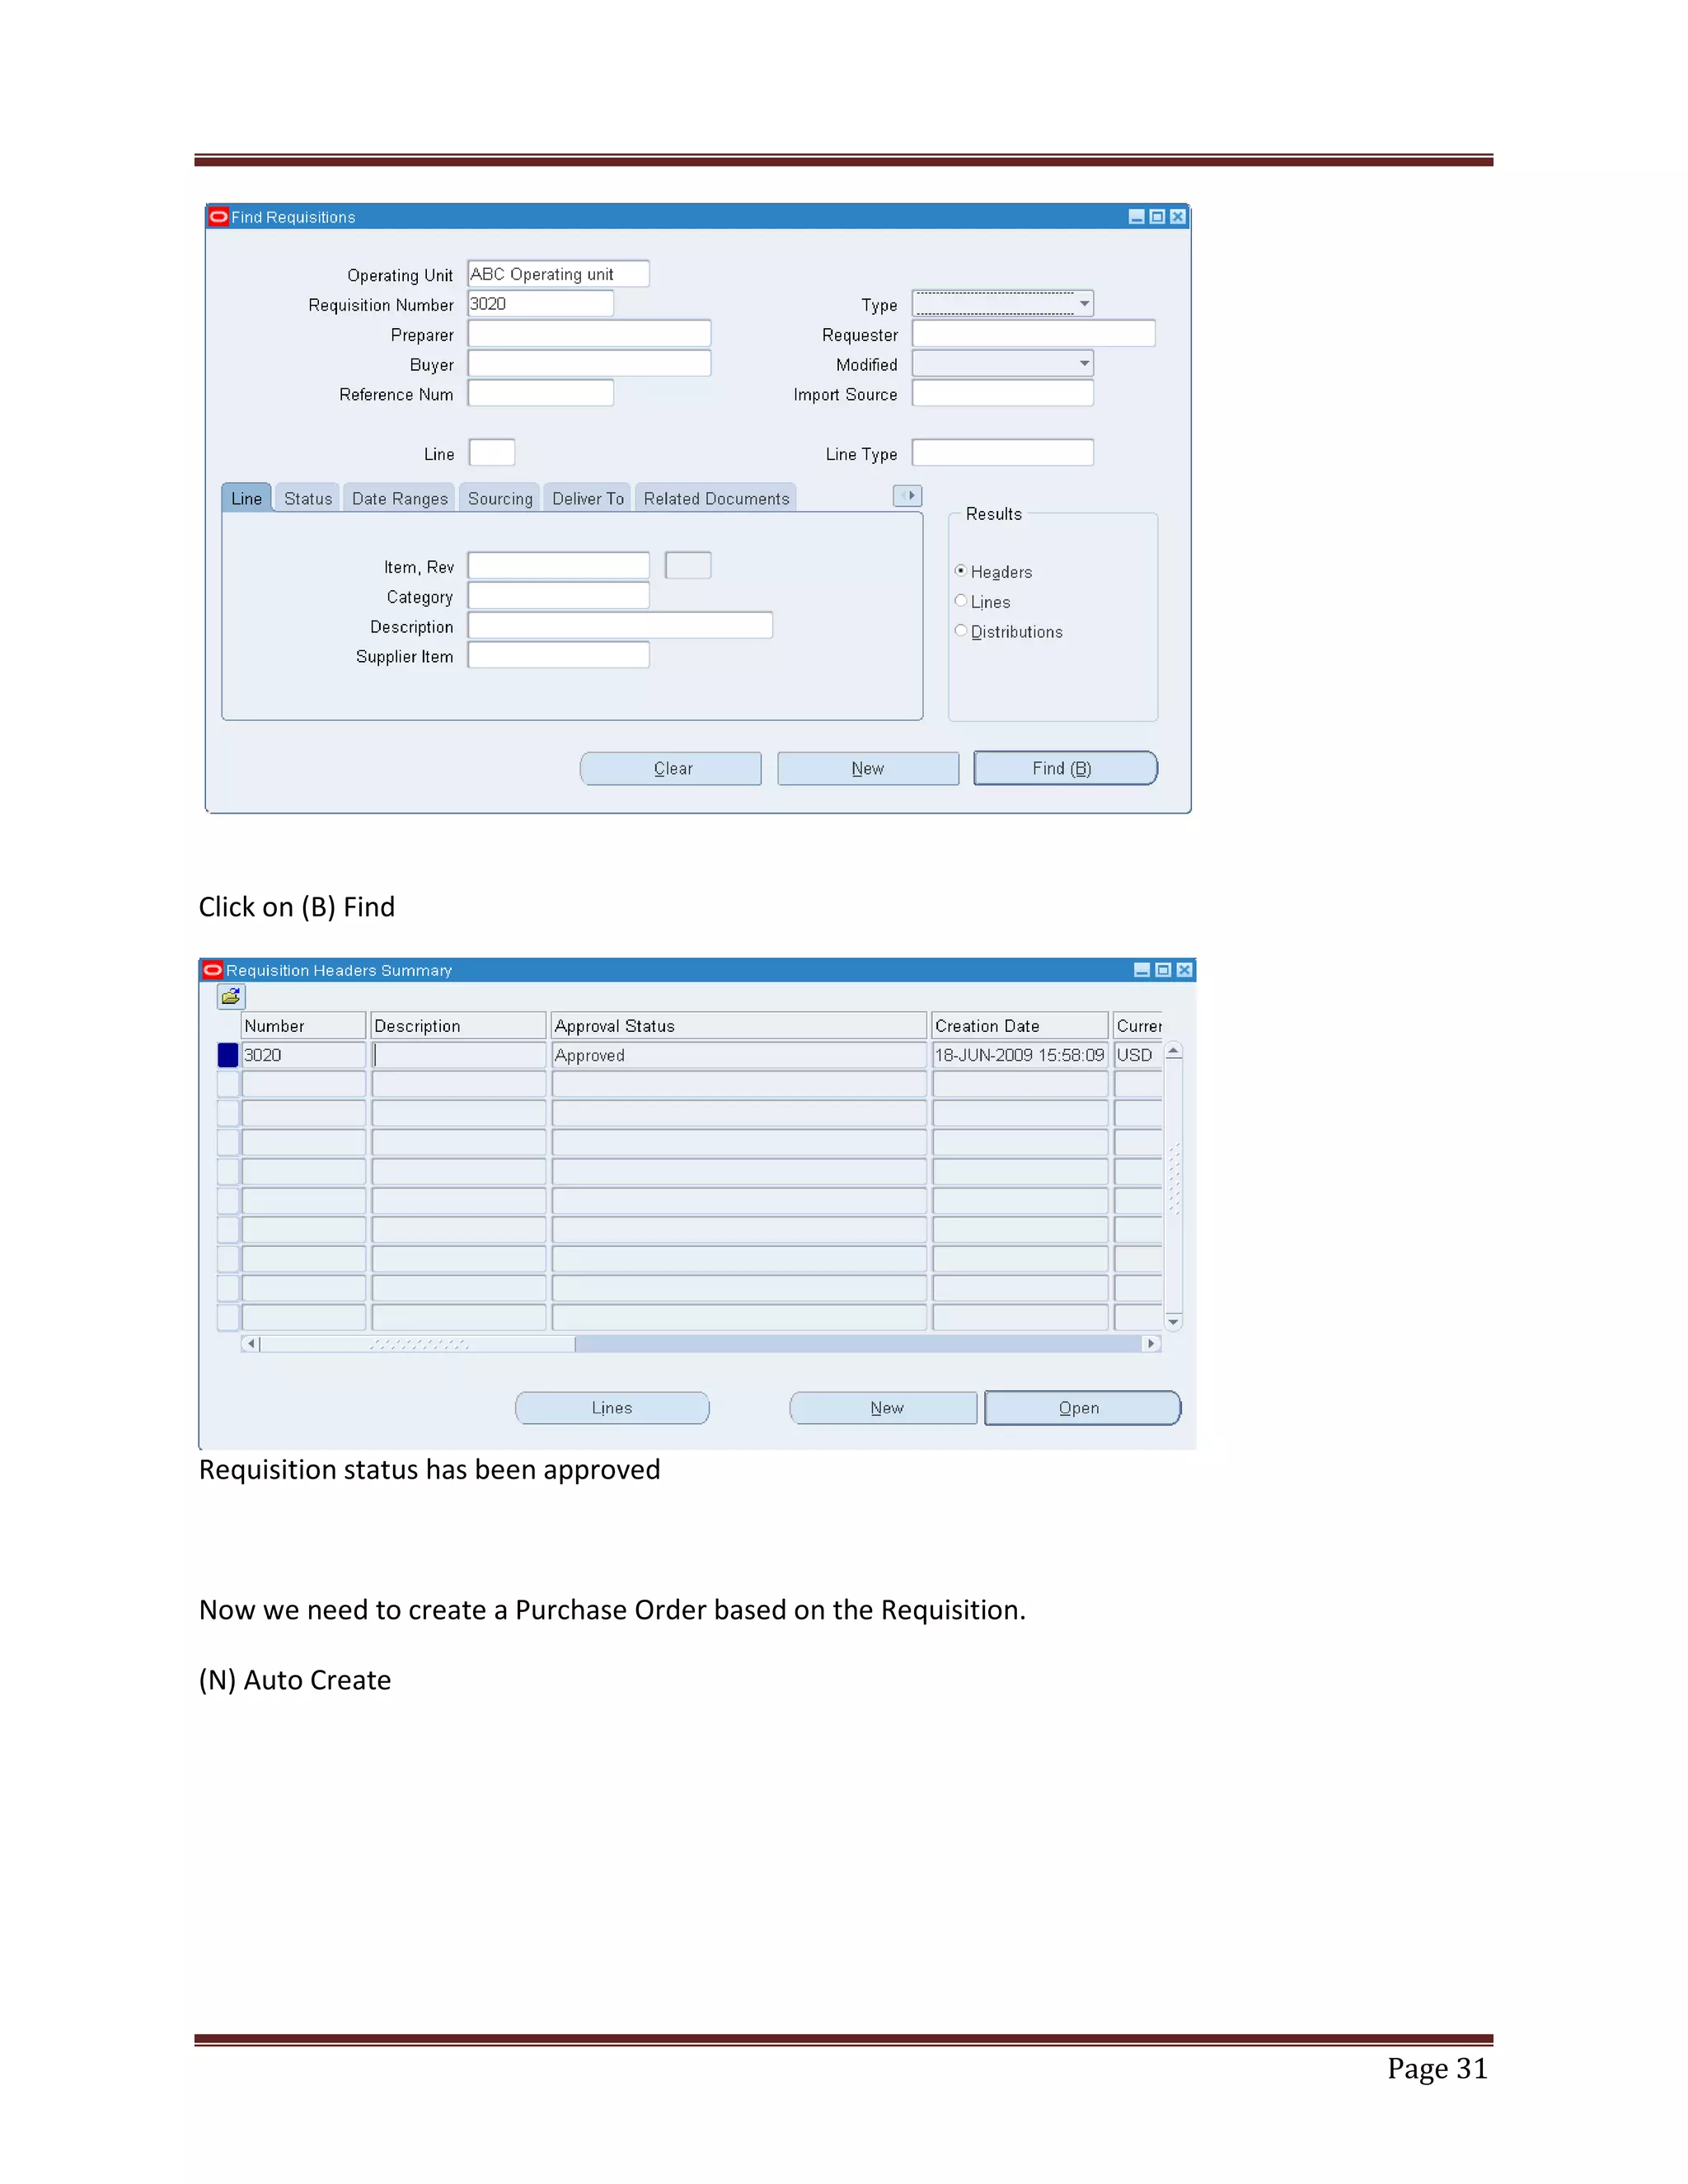The height and width of the screenshot is (2184, 1688).
Task: Click the Approved status cell
Action: coord(739,1055)
